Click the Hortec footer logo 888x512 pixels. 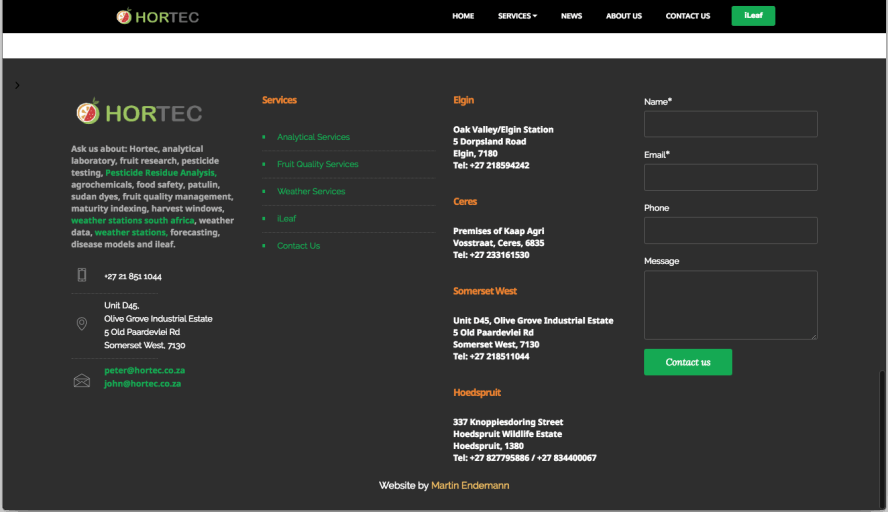click(x=139, y=112)
